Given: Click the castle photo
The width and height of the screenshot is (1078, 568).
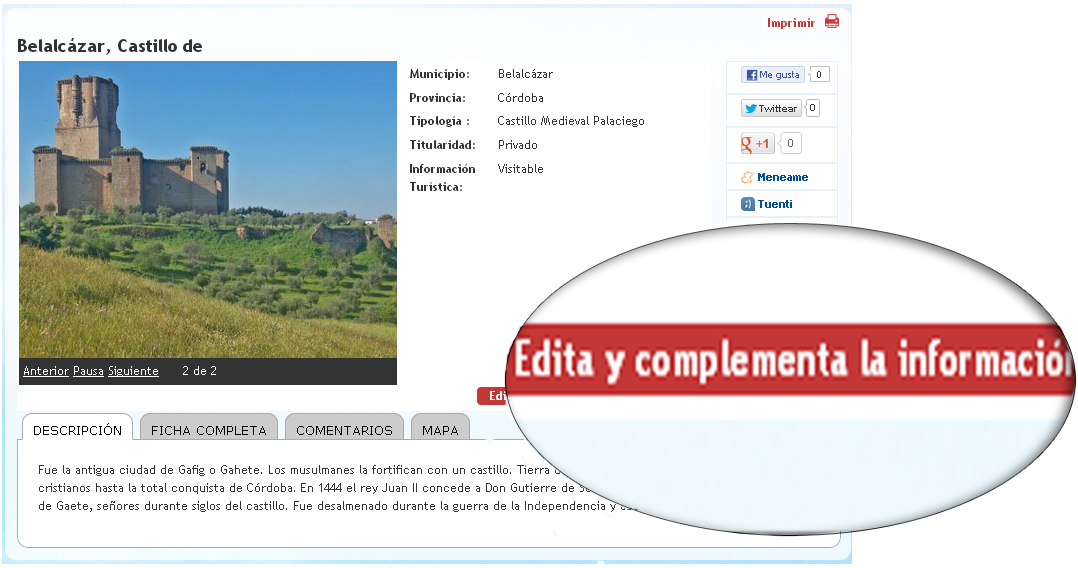Looking at the screenshot, I should point(208,209).
